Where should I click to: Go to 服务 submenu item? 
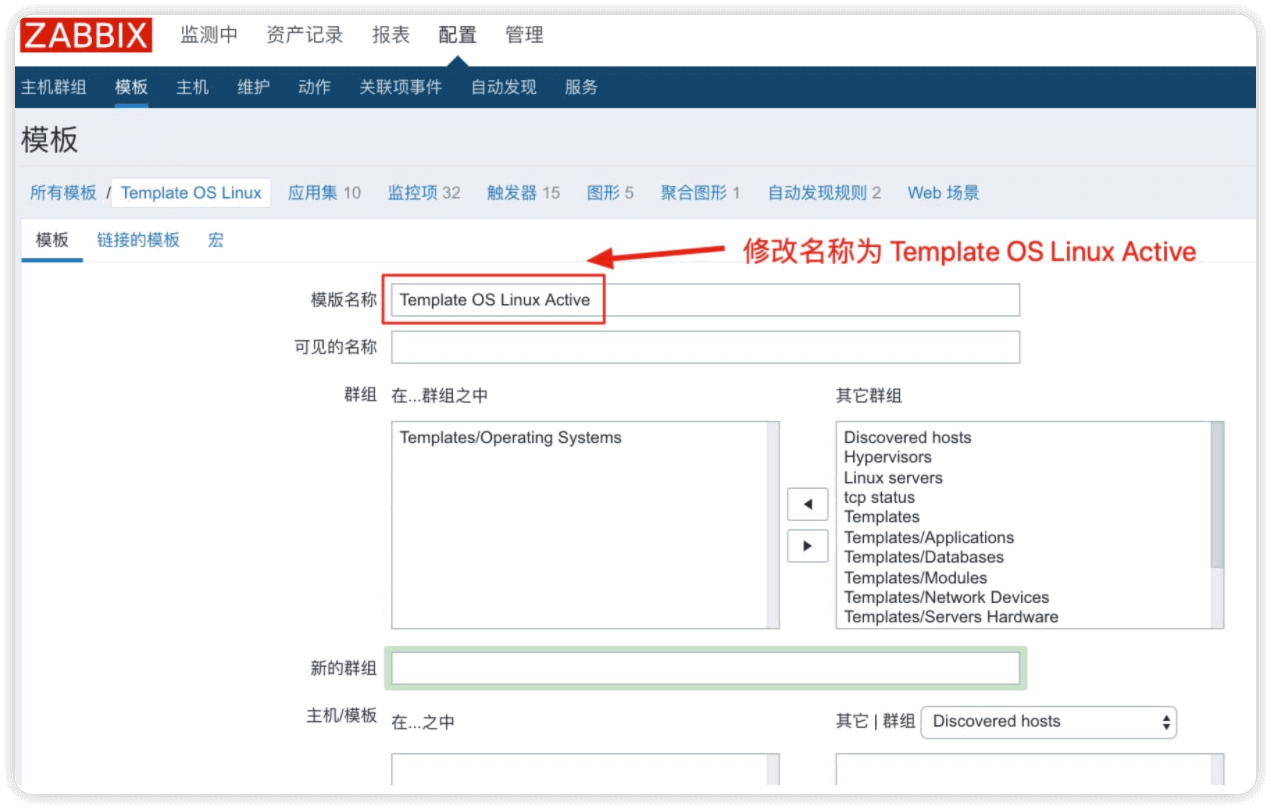(x=581, y=87)
